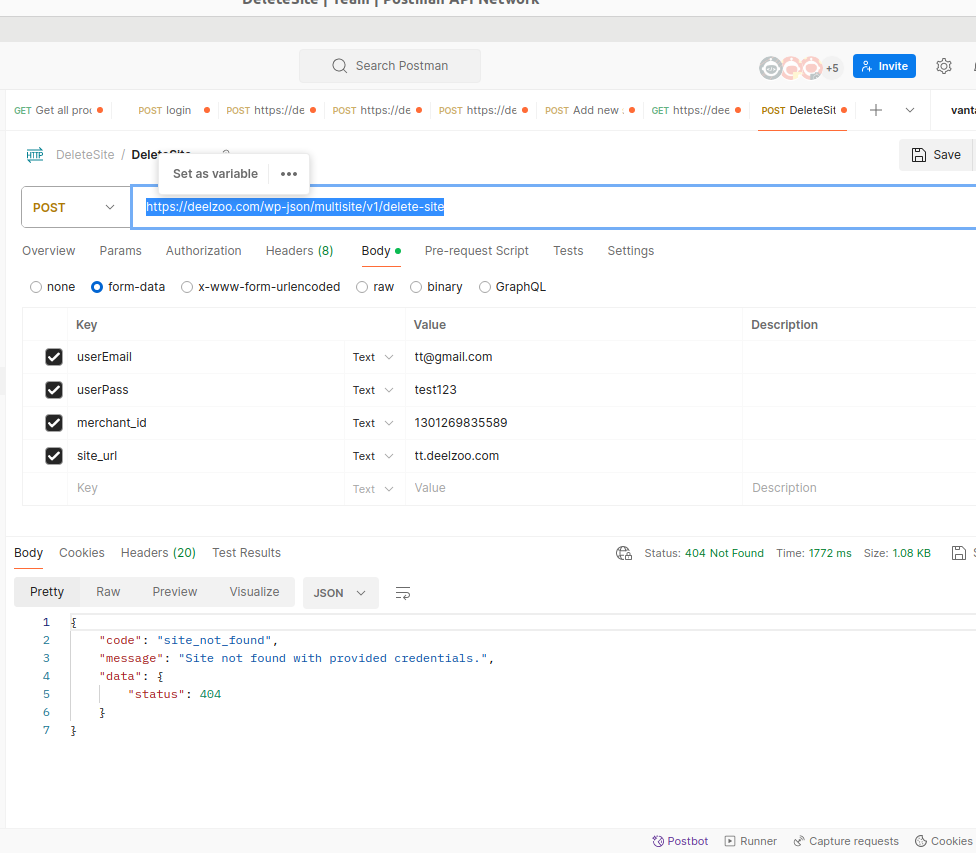The width and height of the screenshot is (976, 853).
Task: Click the Search Postman field
Action: pos(390,66)
